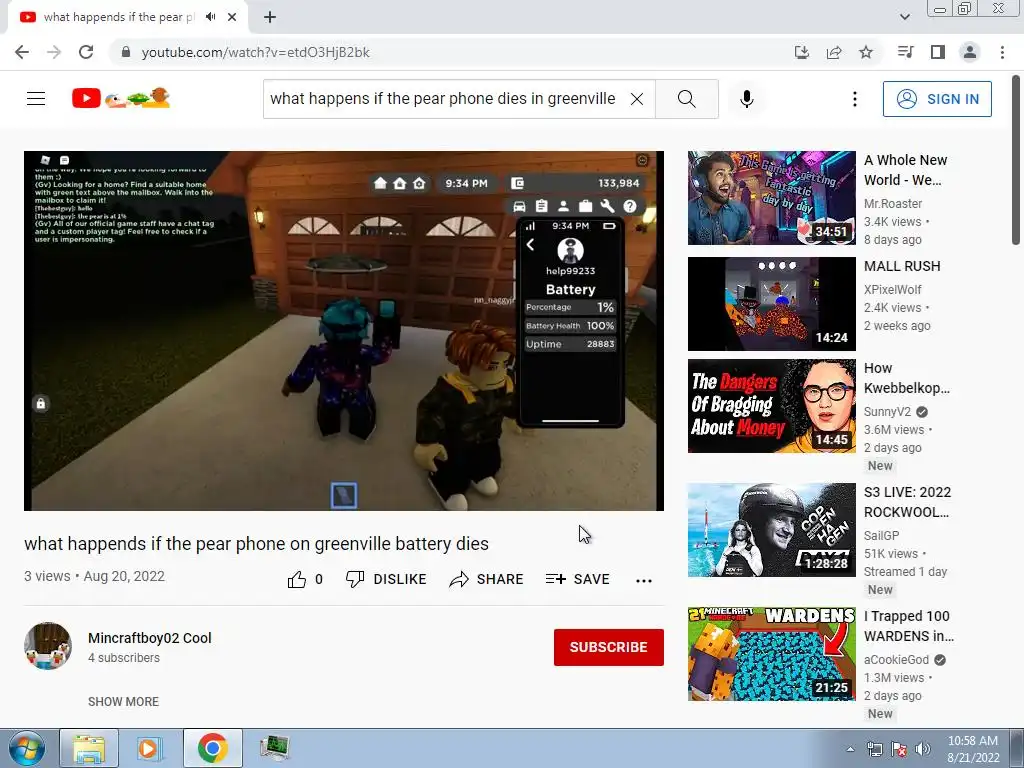Expand description with SHOW MORE
Screen dimensions: 1024x768
pyautogui.click(x=123, y=701)
